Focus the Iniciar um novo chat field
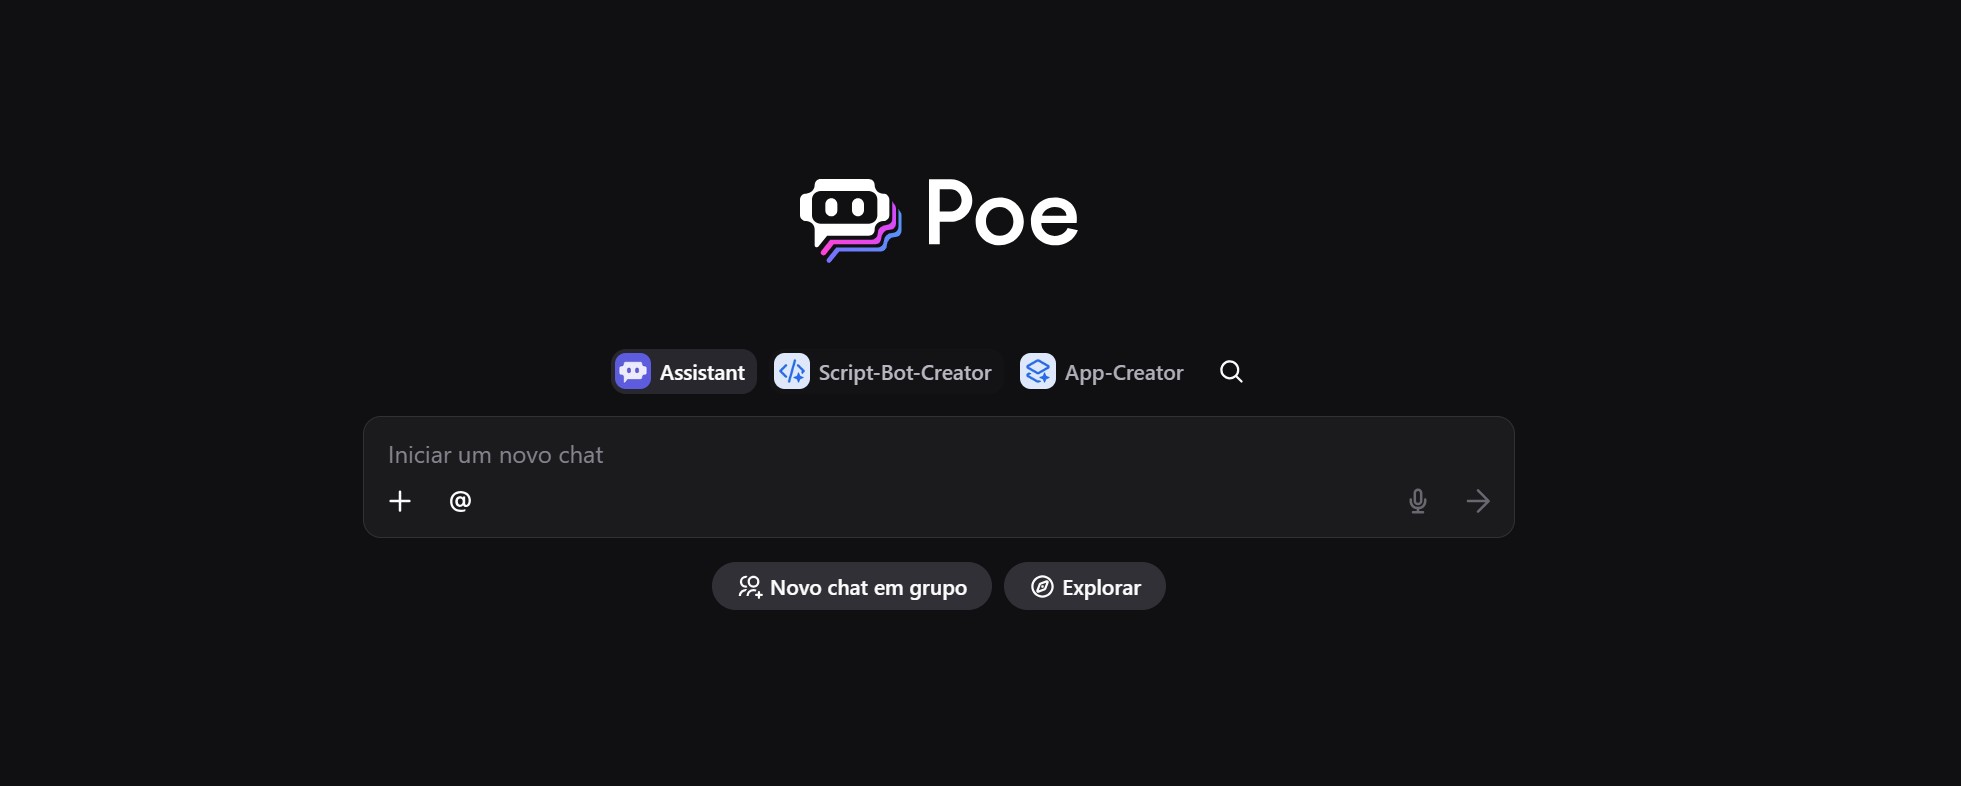Screen dimensions: 1961x786 click(x=938, y=455)
